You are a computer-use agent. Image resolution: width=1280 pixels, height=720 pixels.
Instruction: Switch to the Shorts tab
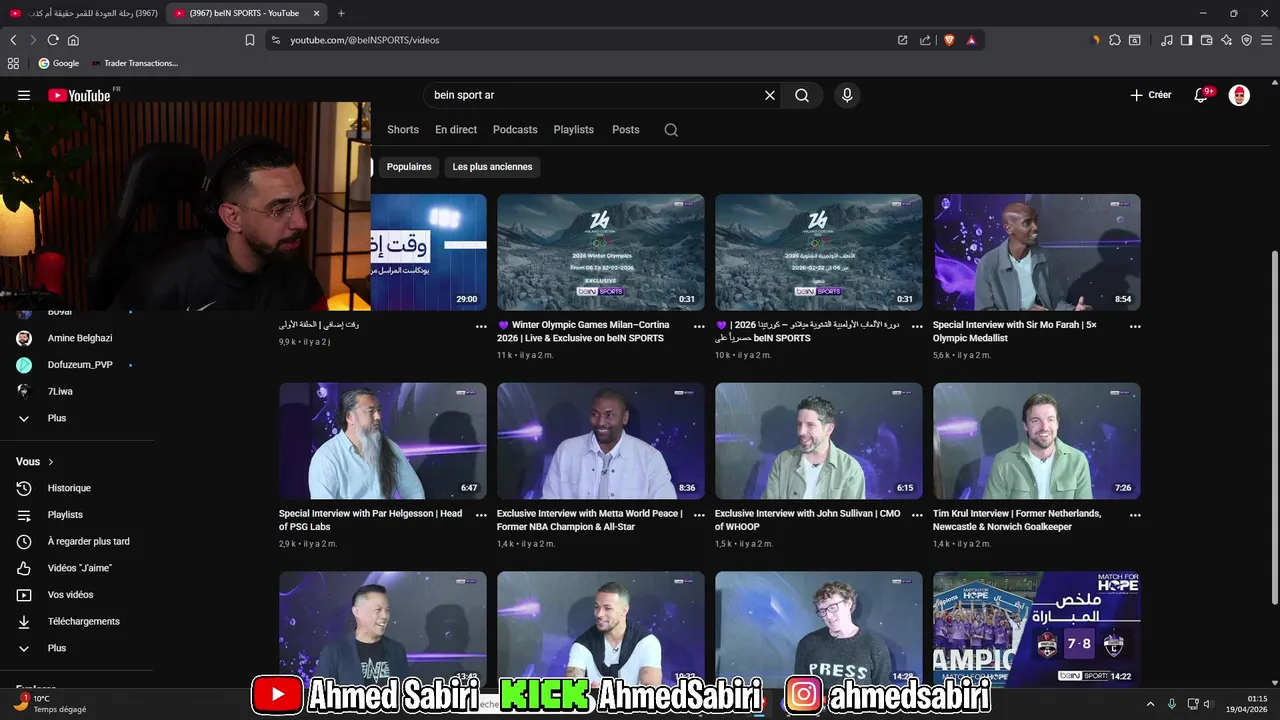(403, 130)
